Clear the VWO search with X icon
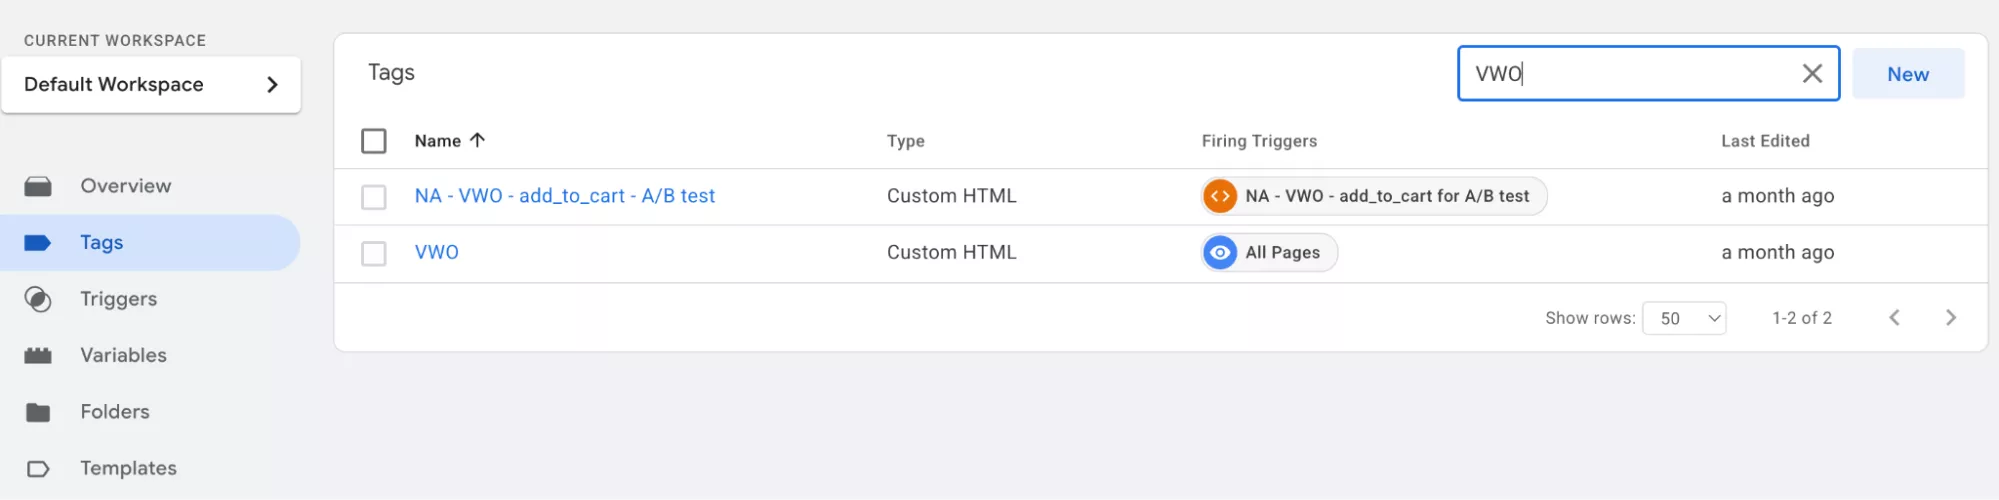The image size is (1999, 500). (x=1811, y=74)
